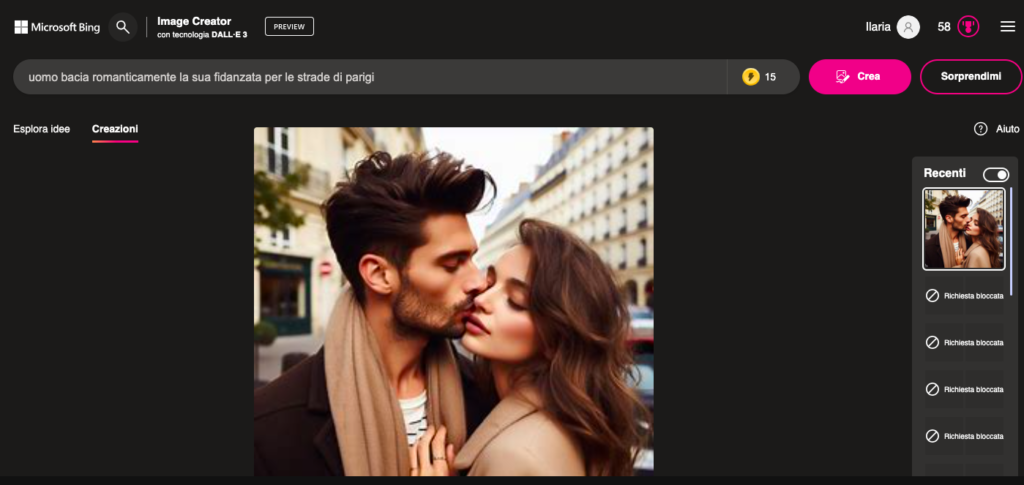Open the hamburger menu
1024x485 pixels.
1007,27
